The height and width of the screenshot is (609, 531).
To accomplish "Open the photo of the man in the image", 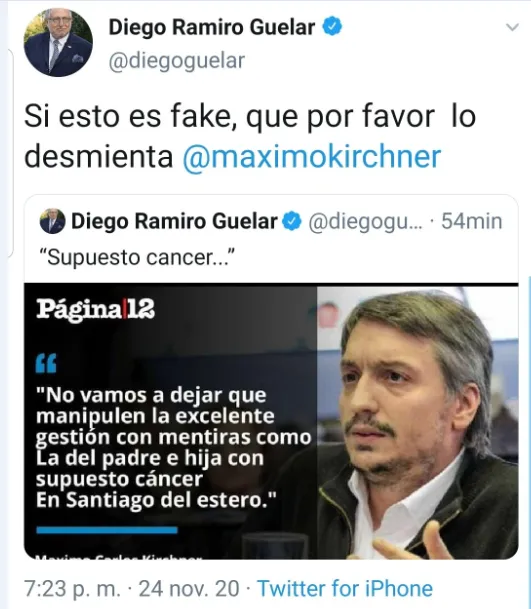I will click(x=418, y=423).
